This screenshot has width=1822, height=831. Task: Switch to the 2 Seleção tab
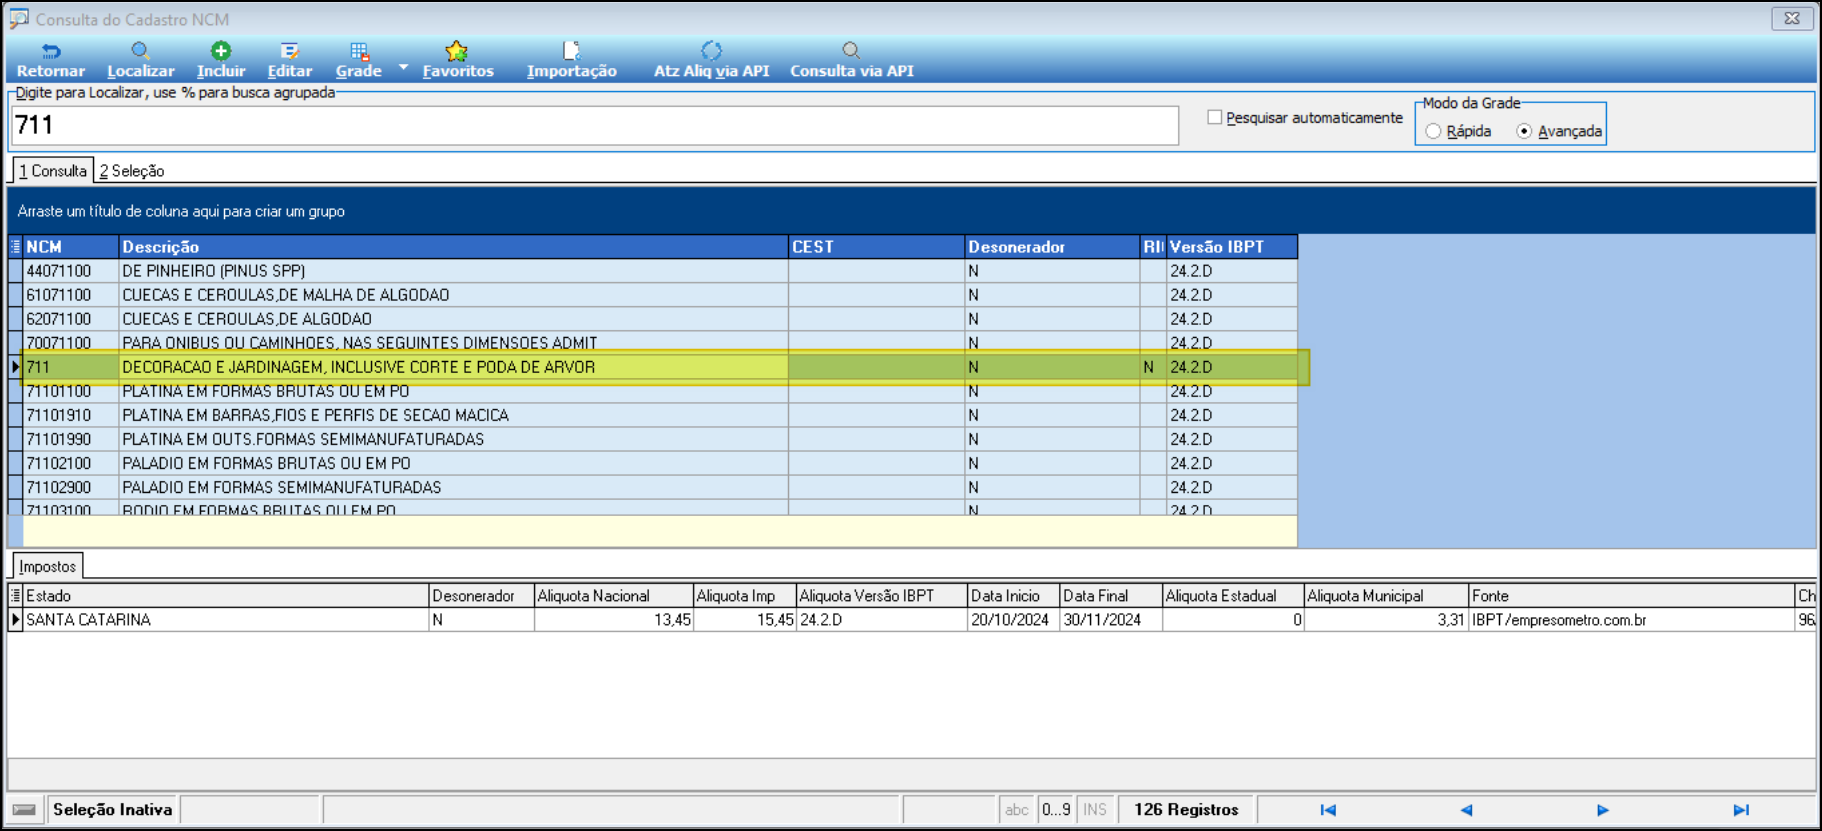131,171
